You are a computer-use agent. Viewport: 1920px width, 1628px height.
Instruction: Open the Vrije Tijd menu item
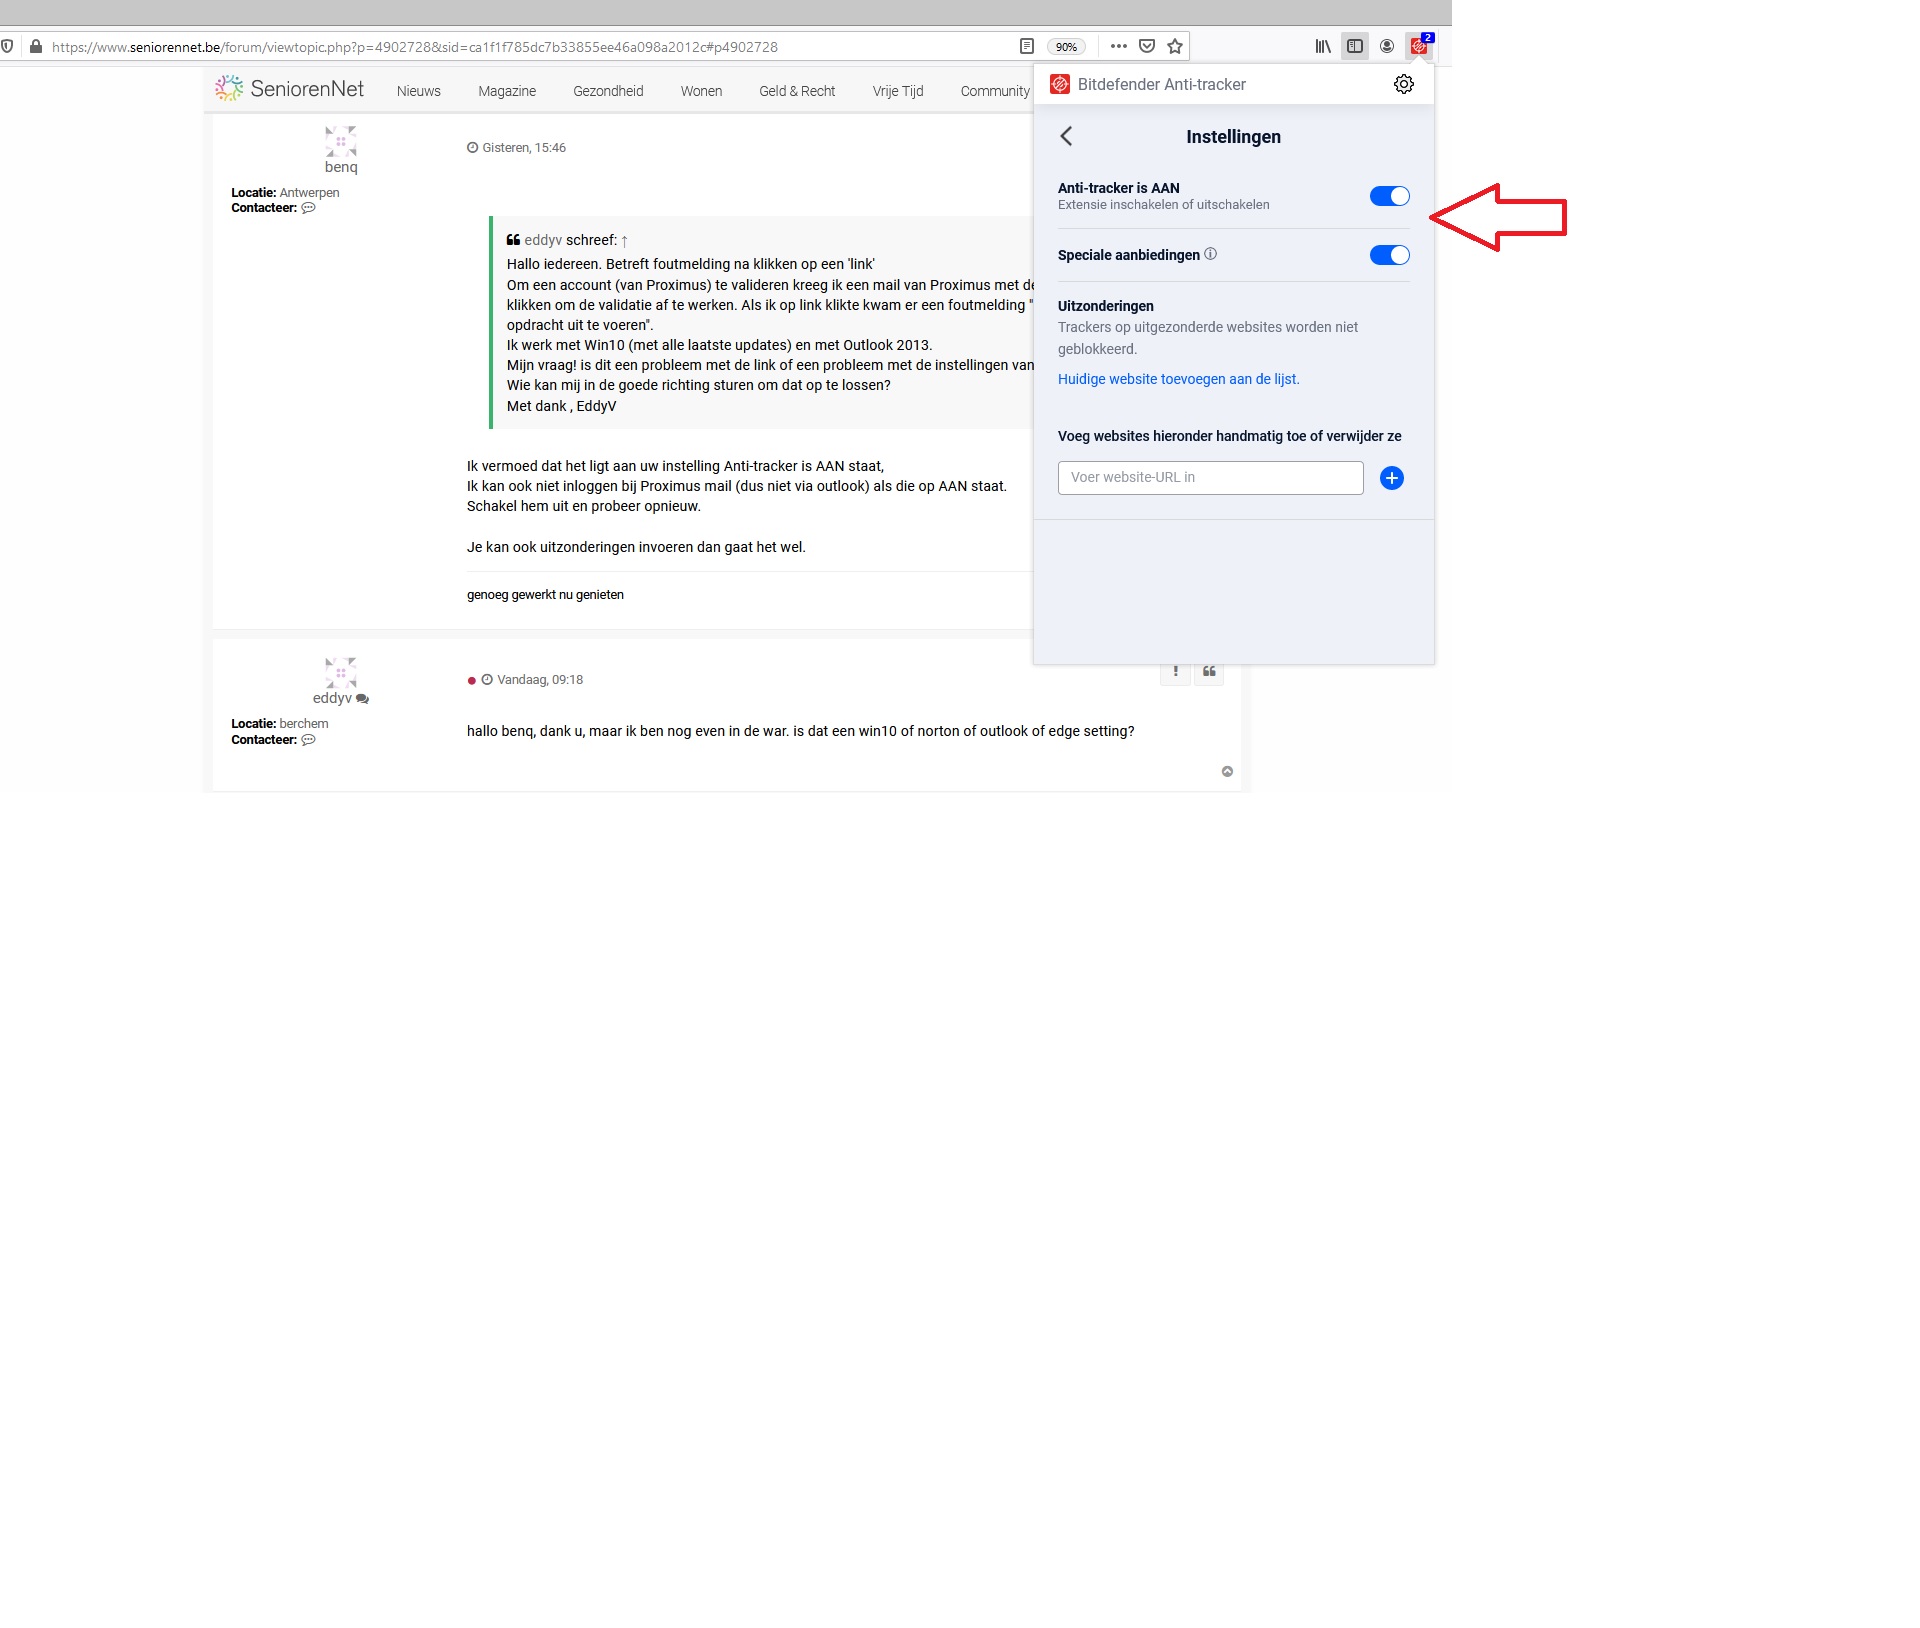(x=897, y=91)
